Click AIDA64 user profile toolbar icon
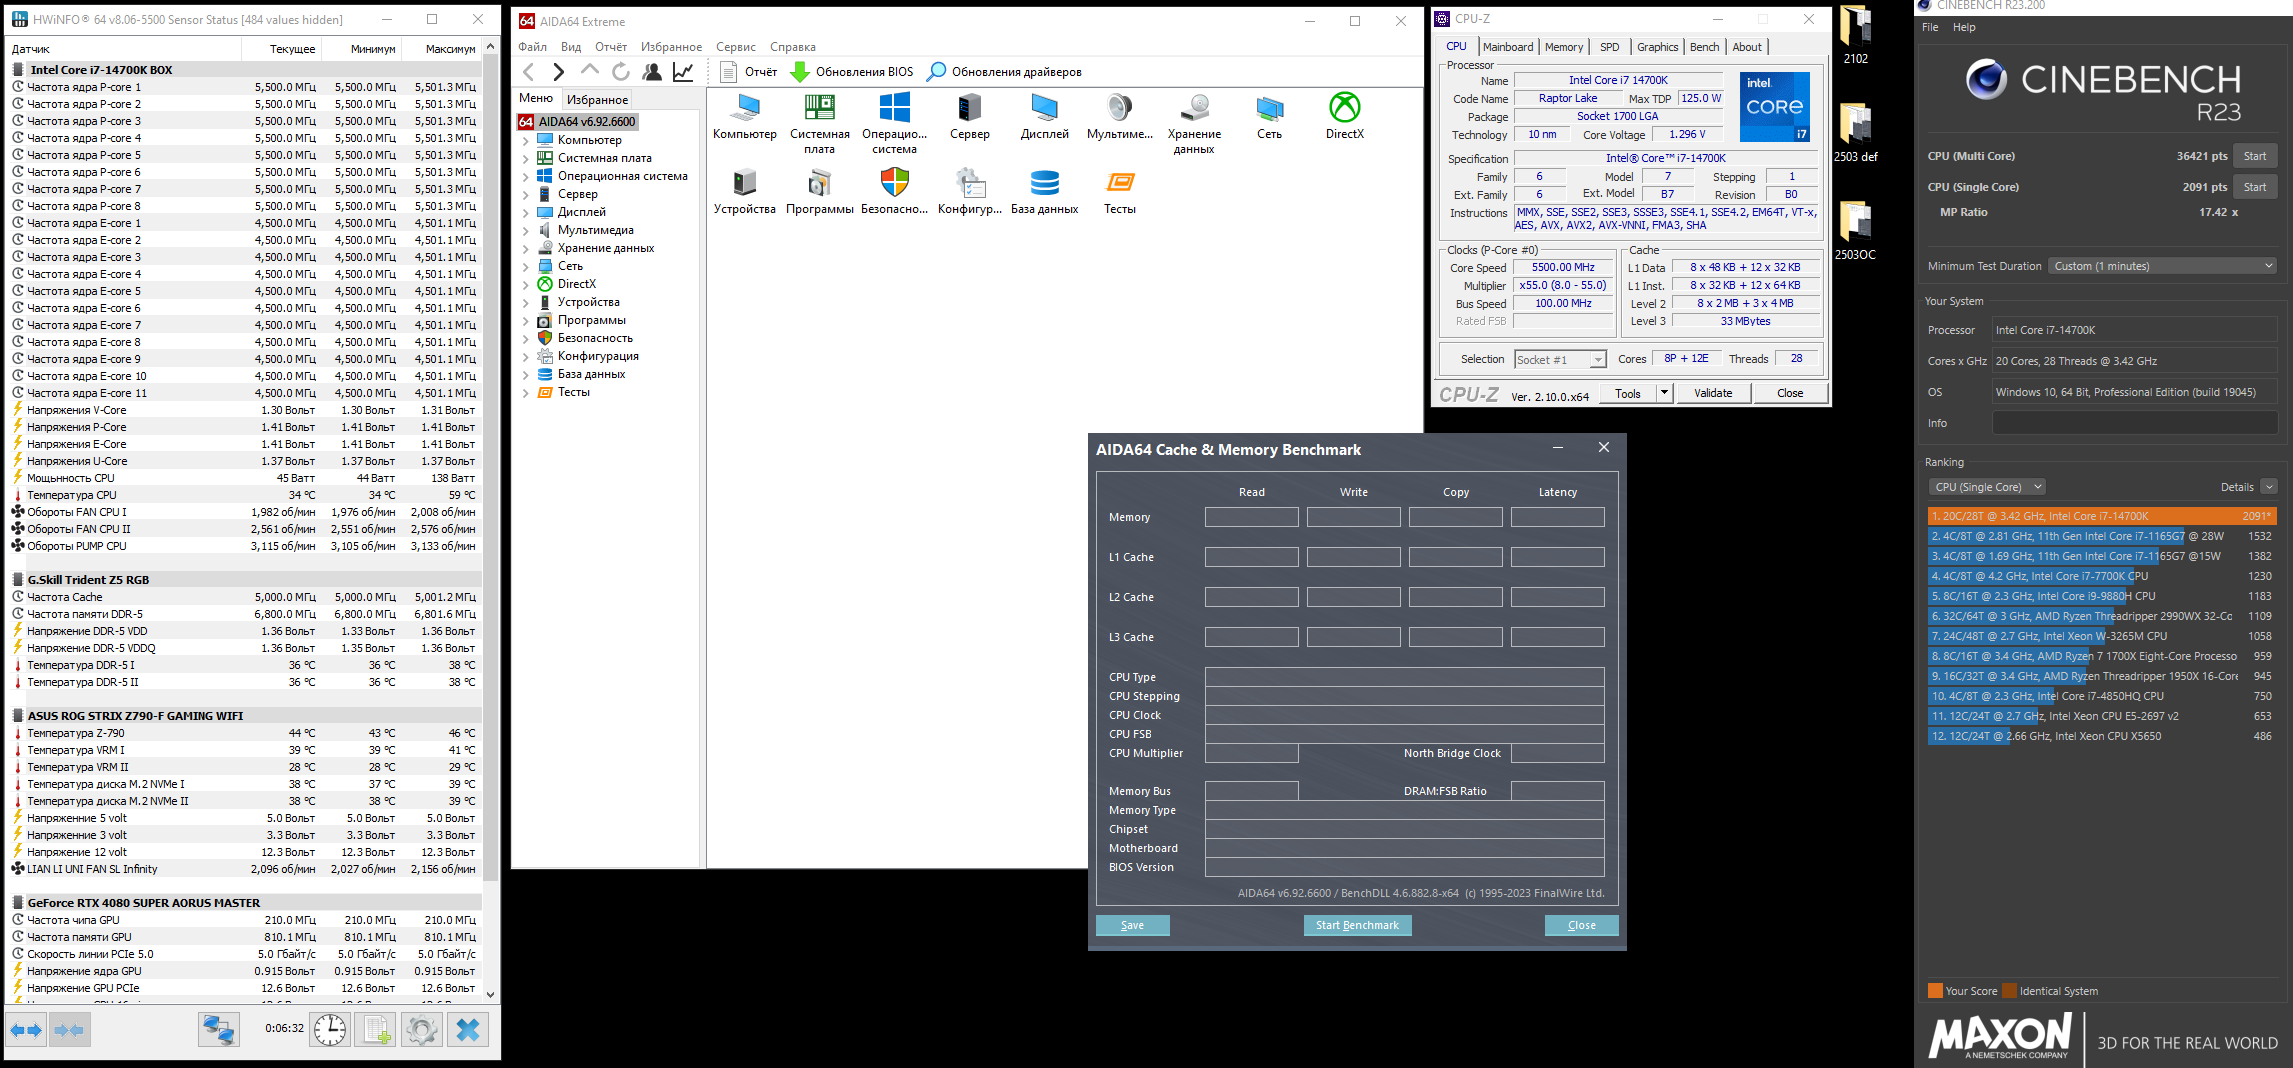The height and width of the screenshot is (1068, 2293). click(x=652, y=71)
